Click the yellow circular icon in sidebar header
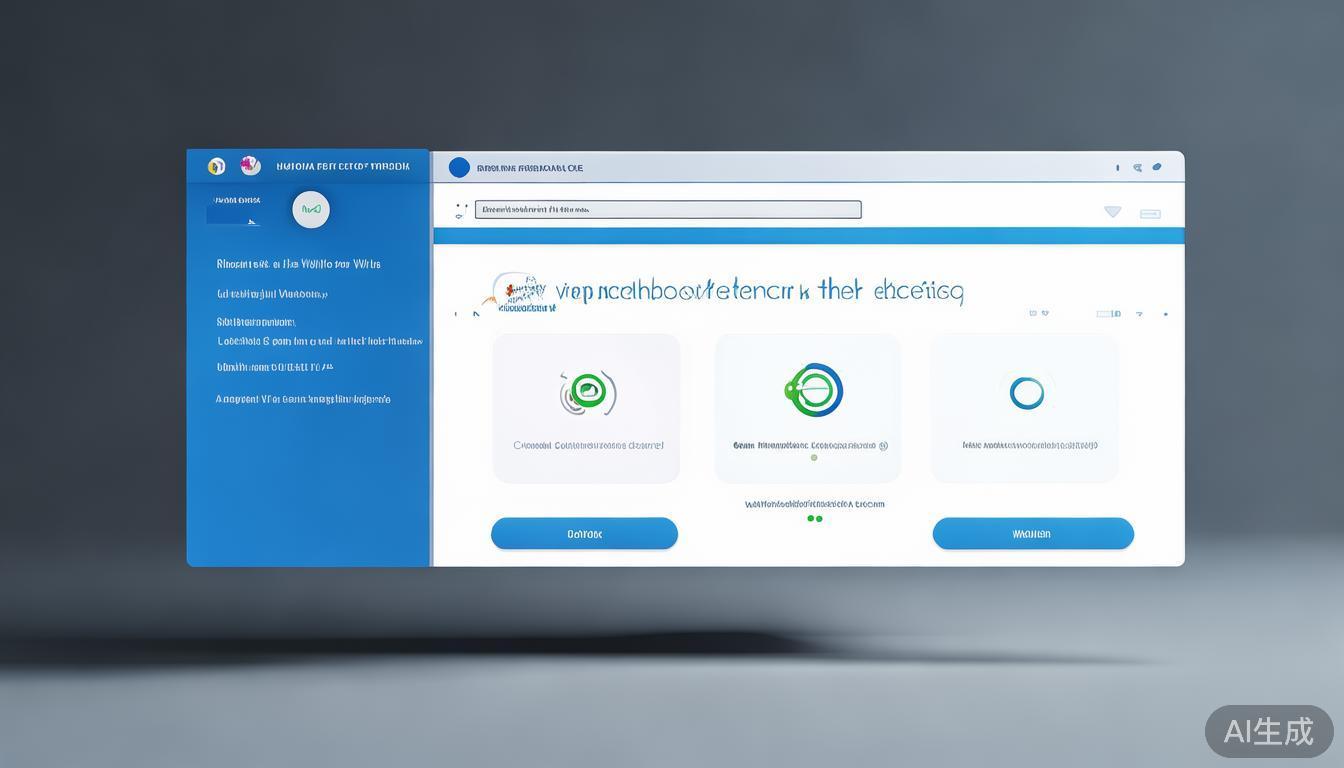The image size is (1344, 768). [216, 166]
